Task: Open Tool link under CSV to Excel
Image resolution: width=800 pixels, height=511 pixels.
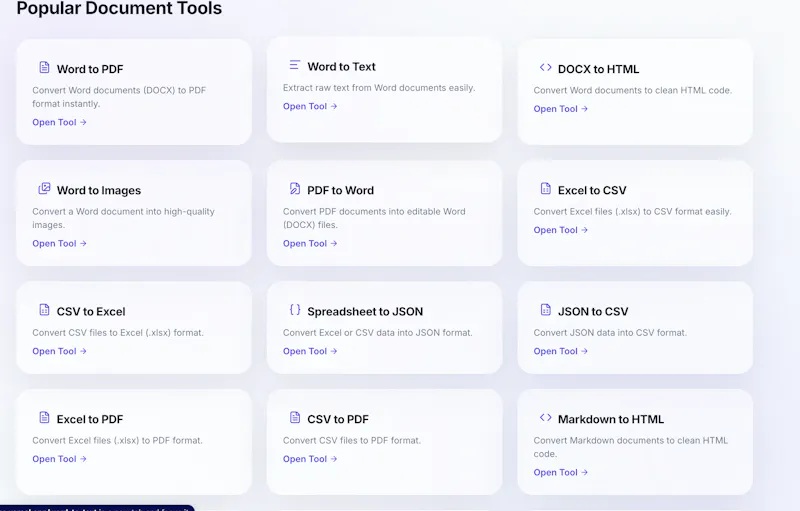Action: 59,351
